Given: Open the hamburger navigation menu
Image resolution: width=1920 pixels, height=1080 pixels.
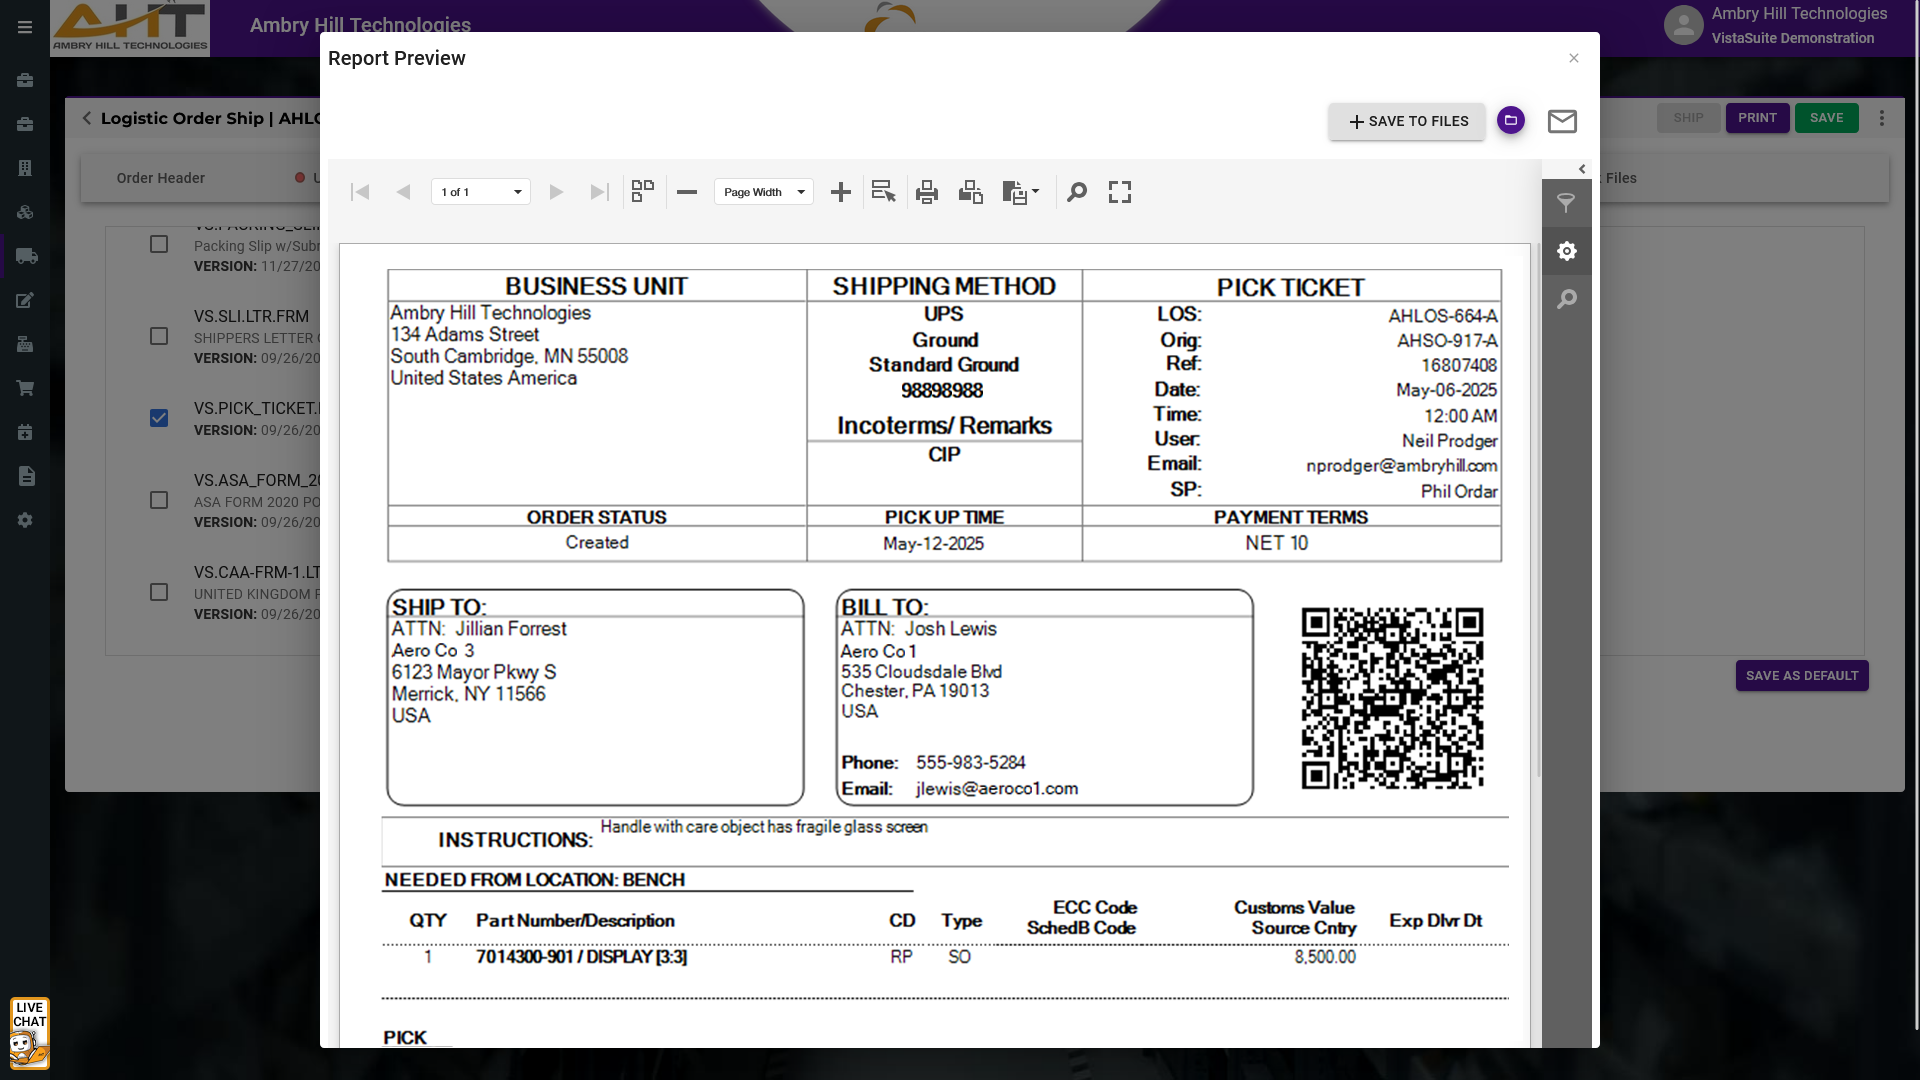Looking at the screenshot, I should tap(25, 27).
